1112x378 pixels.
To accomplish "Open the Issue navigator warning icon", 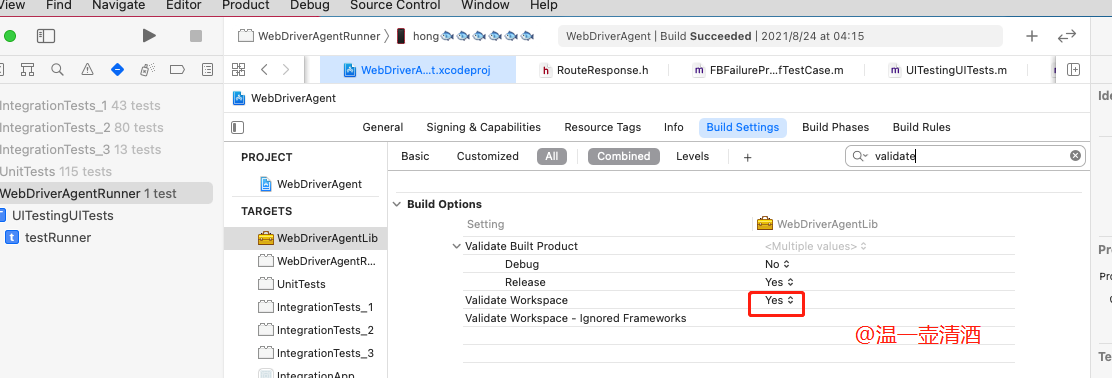I will [x=87, y=70].
